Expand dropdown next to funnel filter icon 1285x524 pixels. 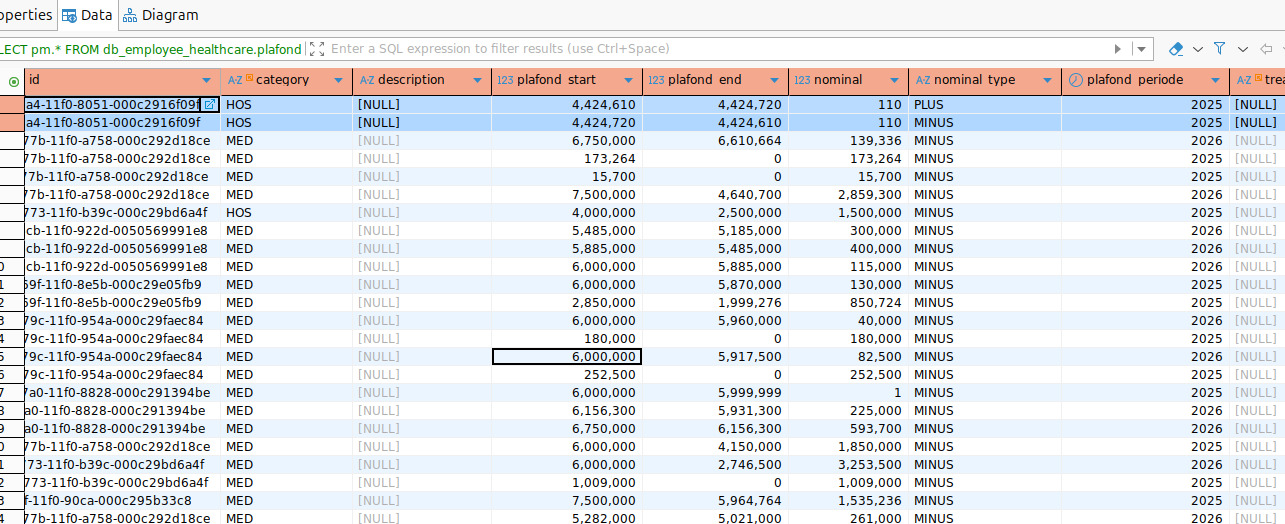tap(1242, 49)
